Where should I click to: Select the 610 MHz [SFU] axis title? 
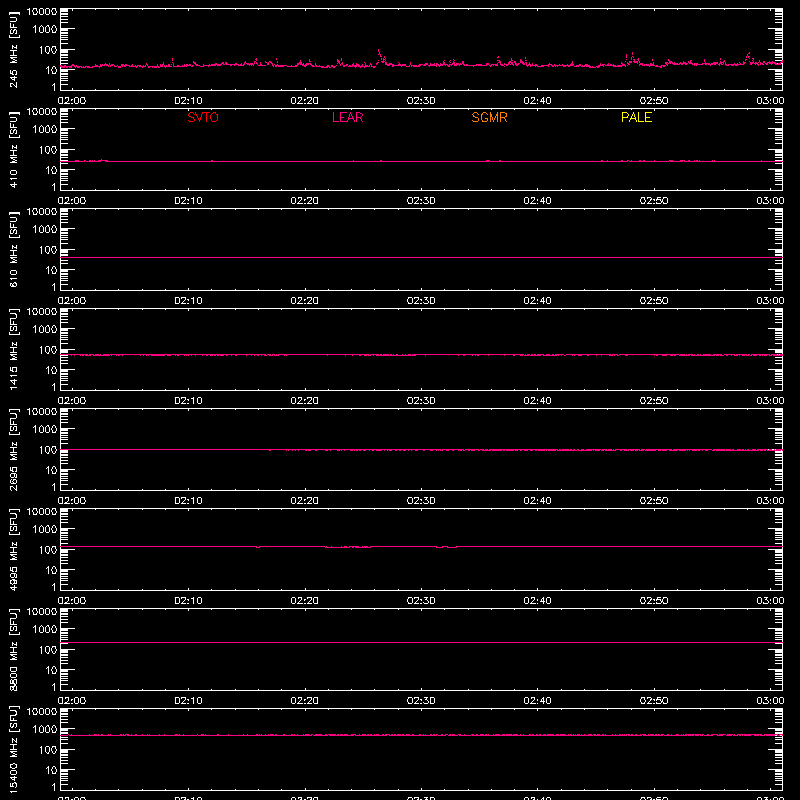[x=14, y=249]
